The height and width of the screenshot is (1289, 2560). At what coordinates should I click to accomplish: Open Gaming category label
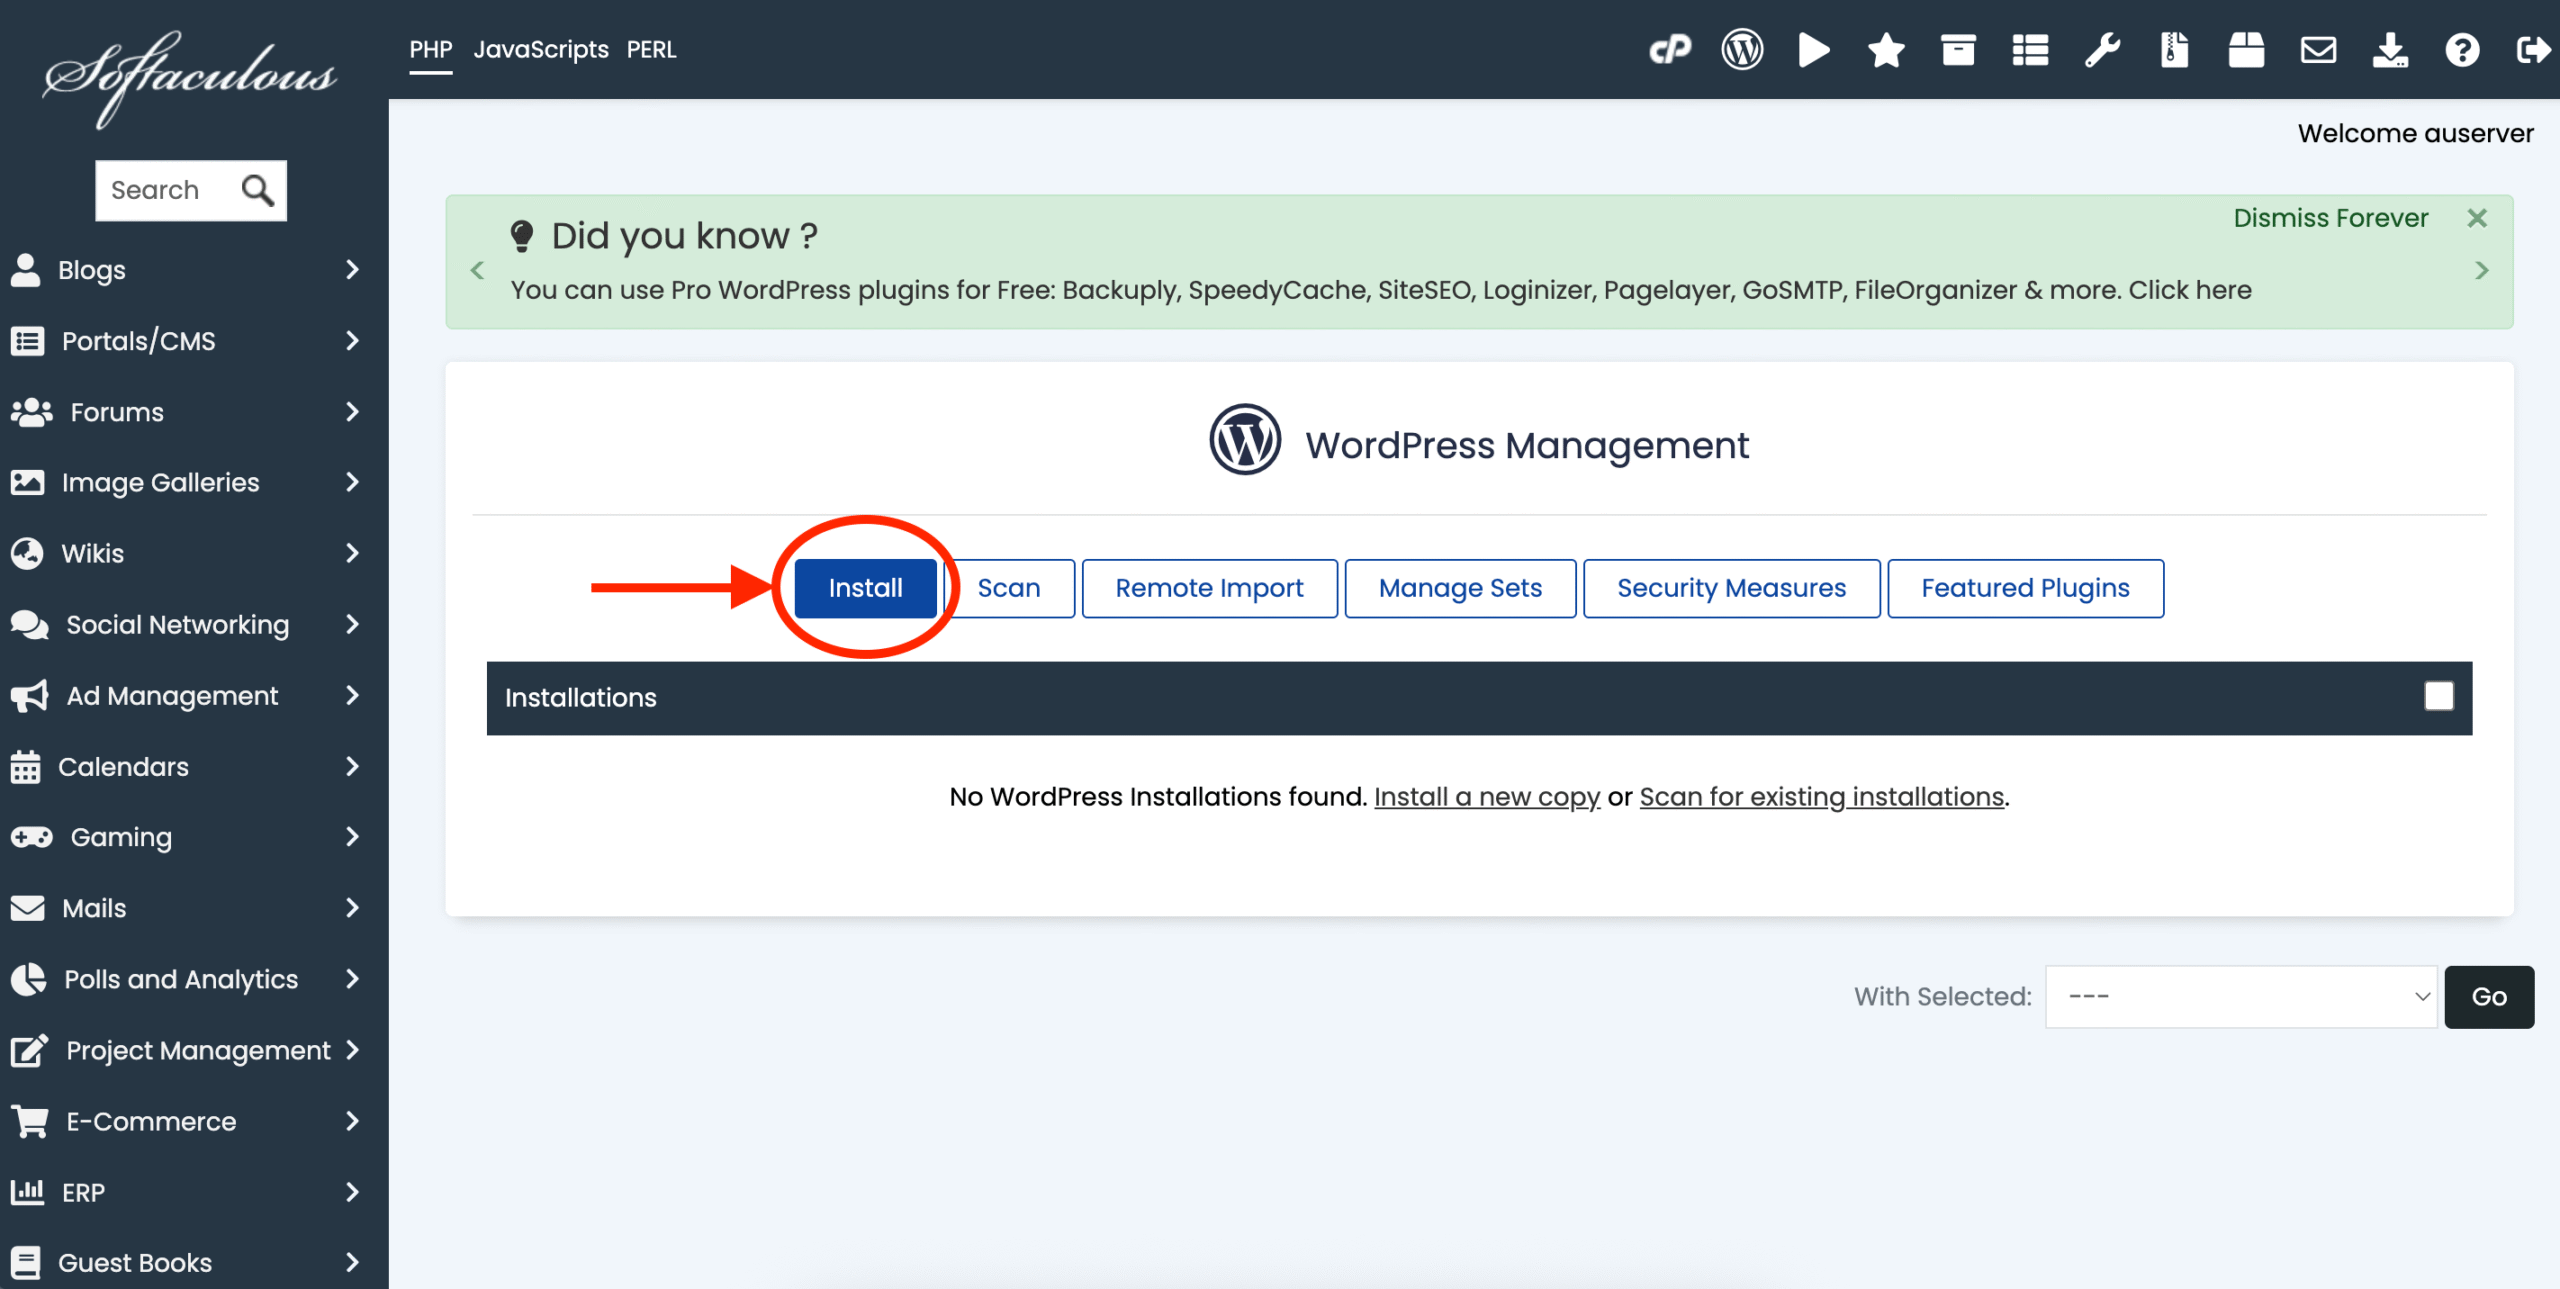pos(121,837)
